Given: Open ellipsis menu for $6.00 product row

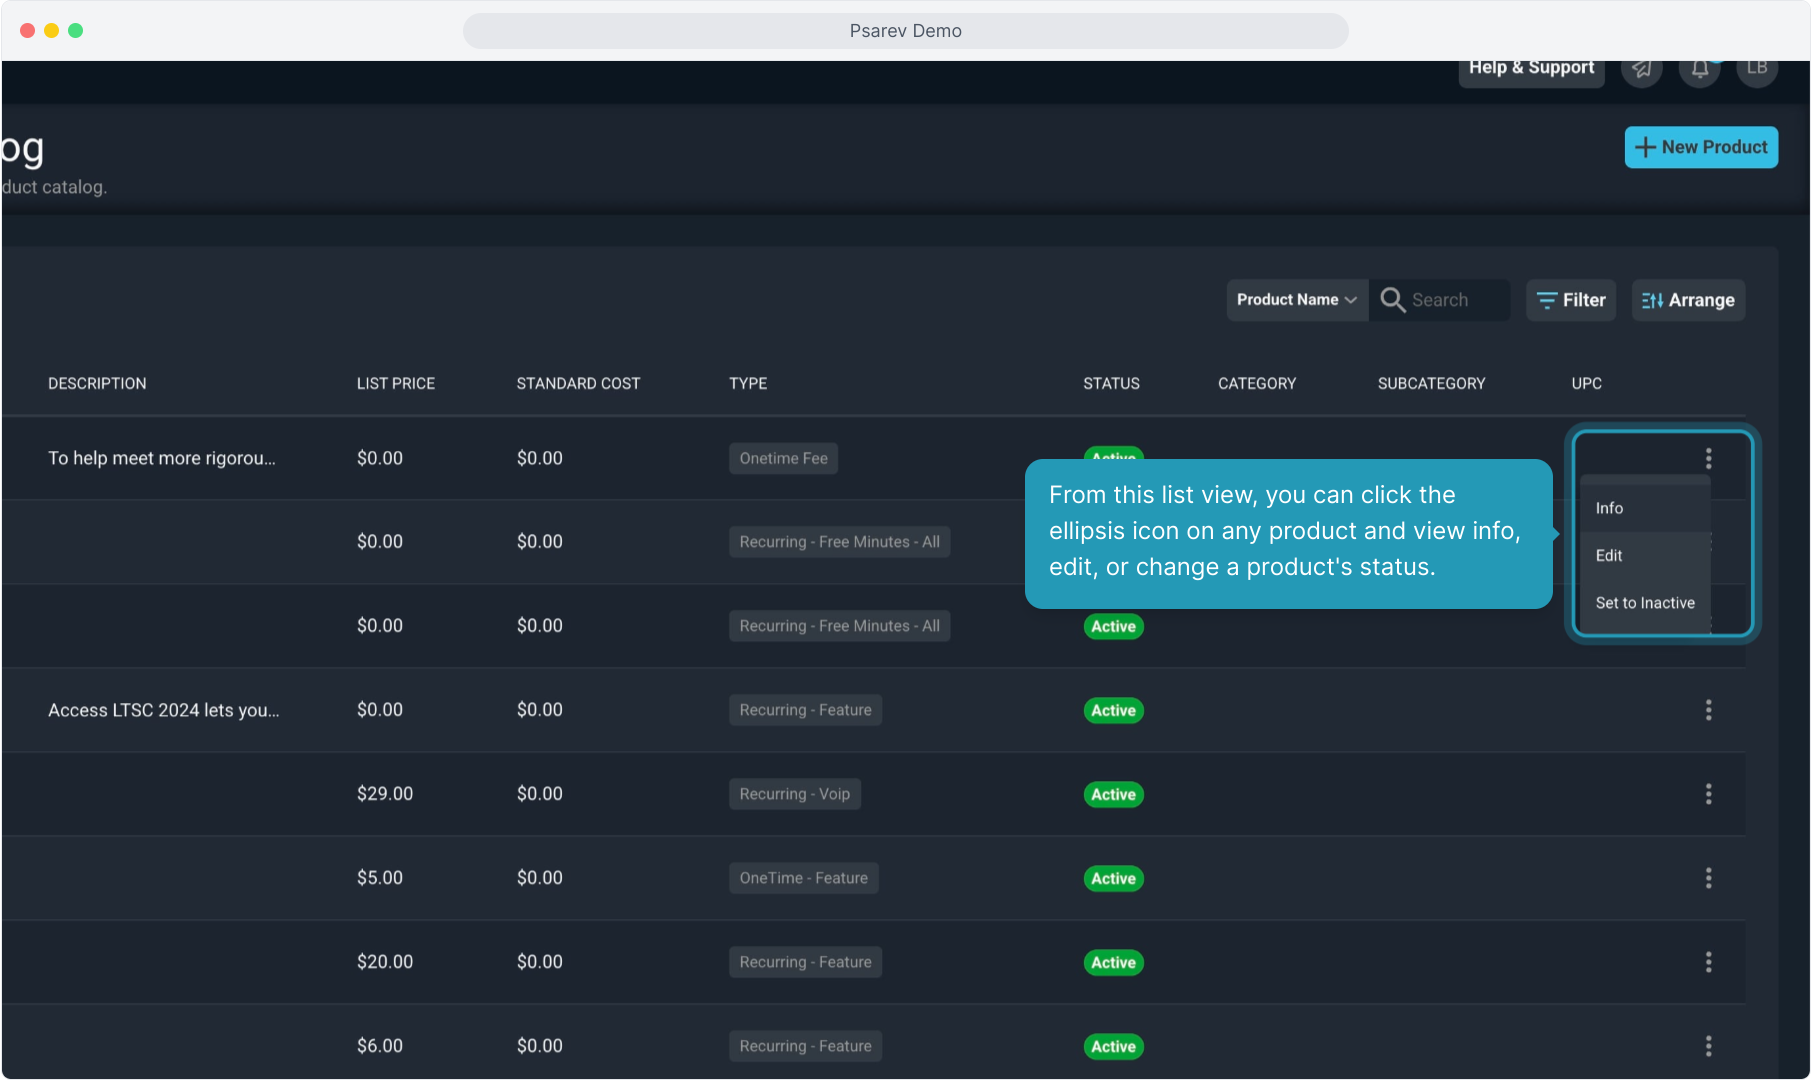Looking at the screenshot, I should pyautogui.click(x=1708, y=1046).
